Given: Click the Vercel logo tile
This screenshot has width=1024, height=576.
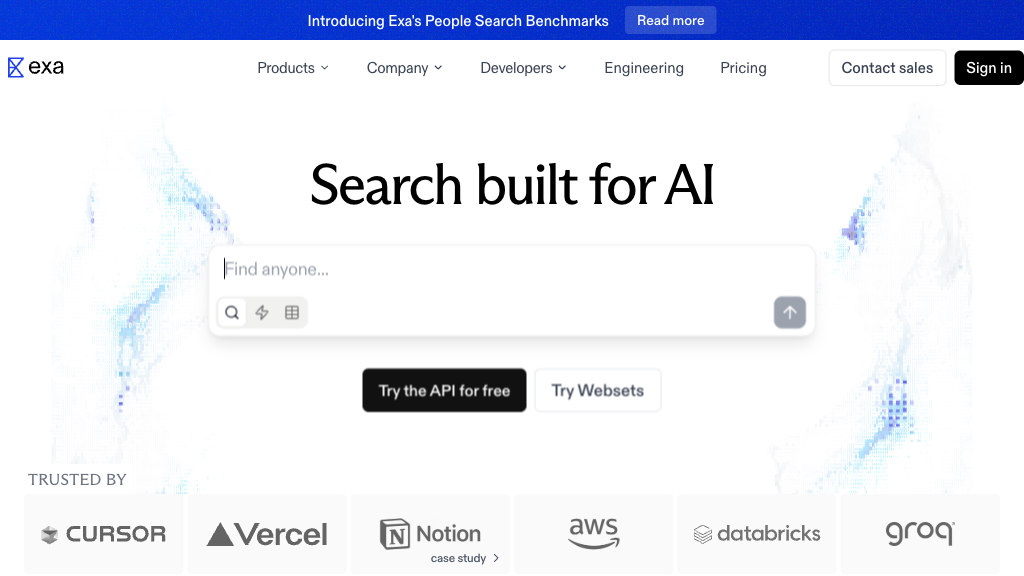Looking at the screenshot, I should (267, 534).
